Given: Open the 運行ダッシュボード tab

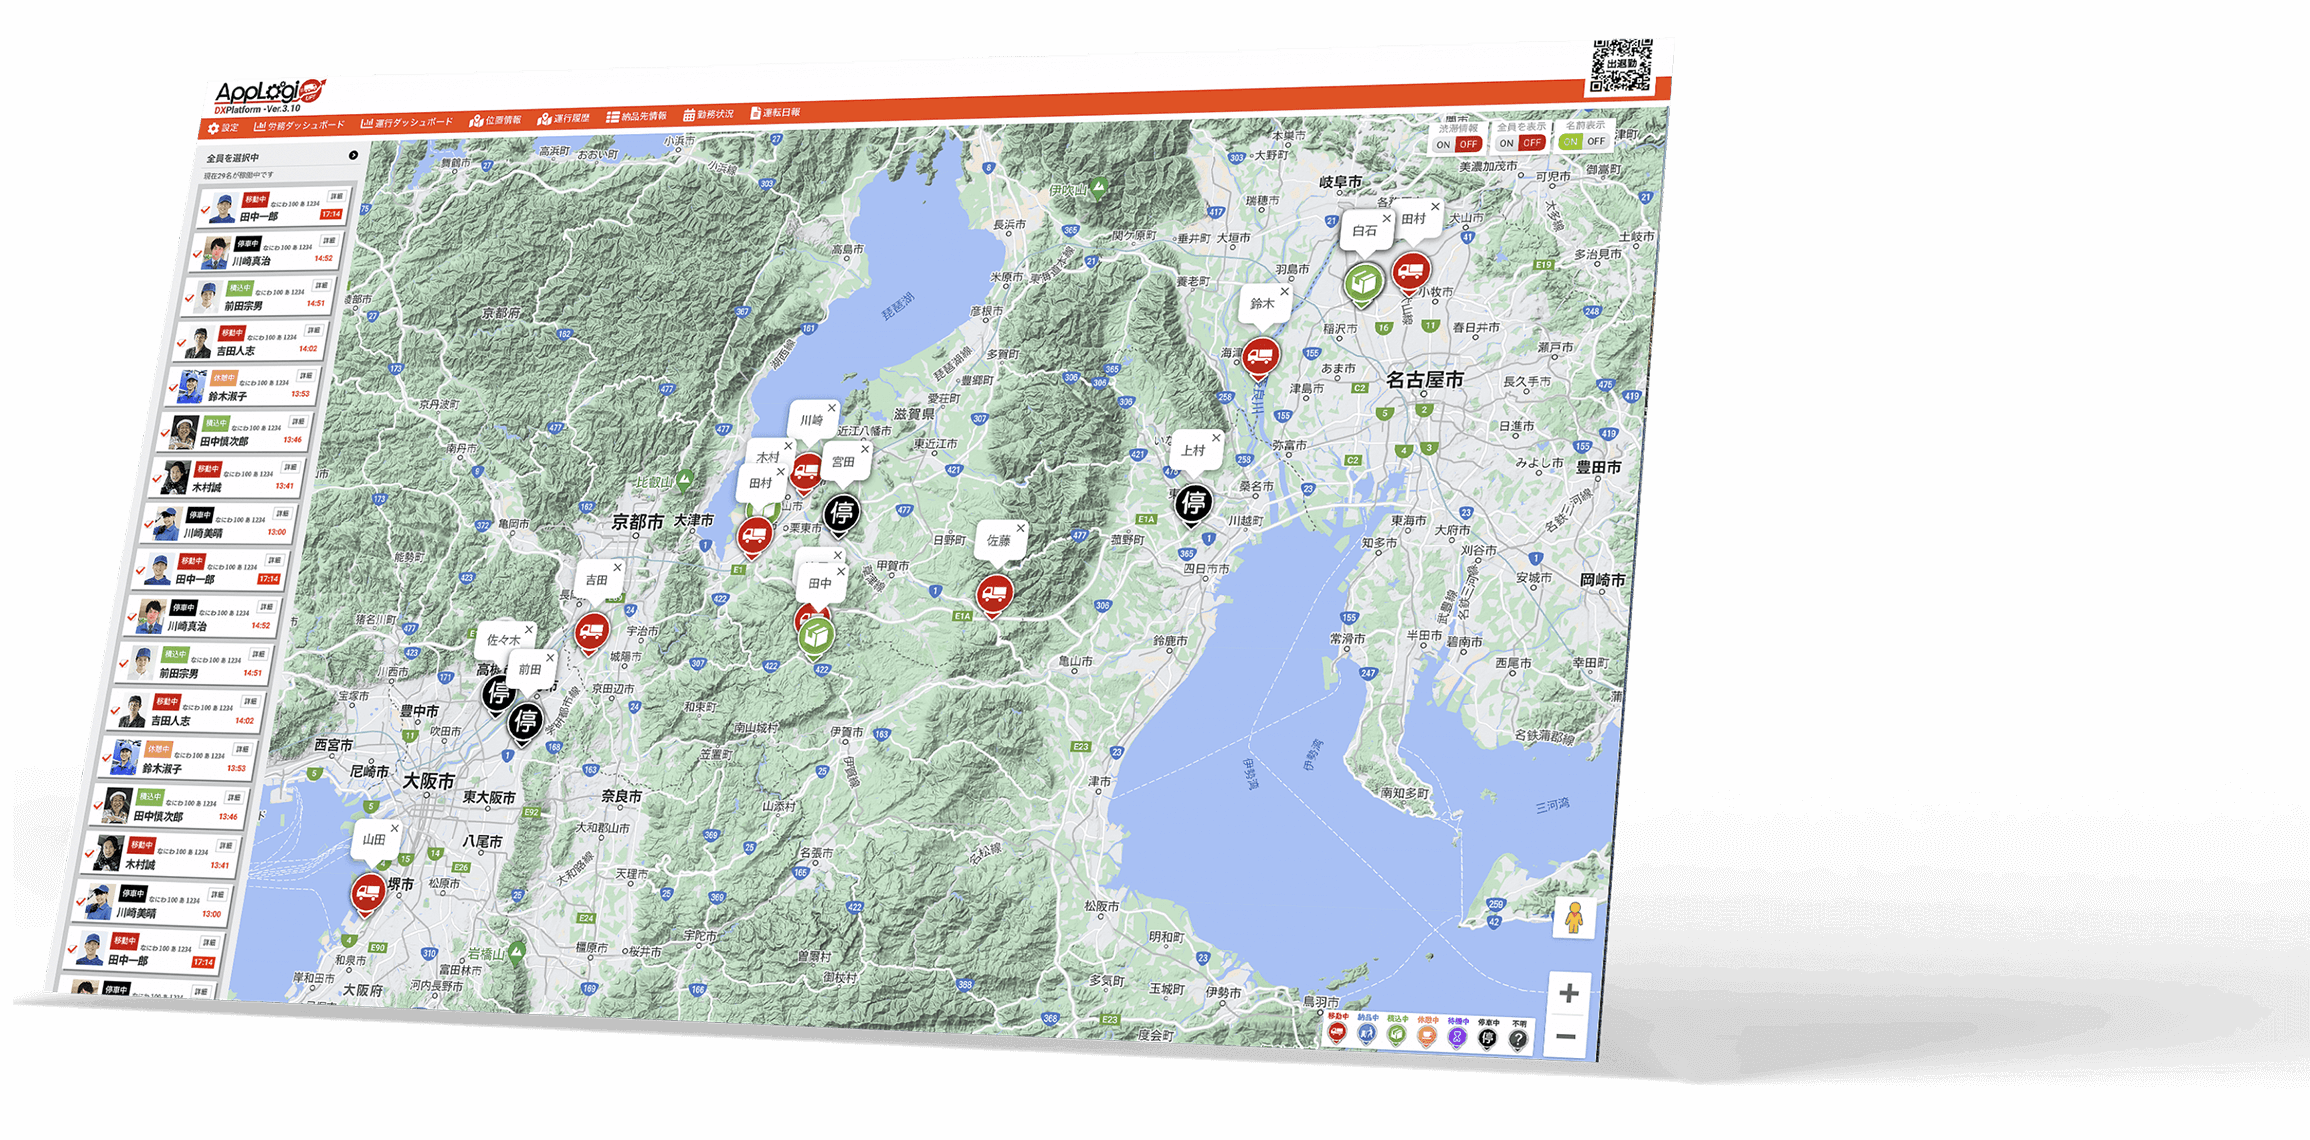Looking at the screenshot, I should click(x=407, y=123).
